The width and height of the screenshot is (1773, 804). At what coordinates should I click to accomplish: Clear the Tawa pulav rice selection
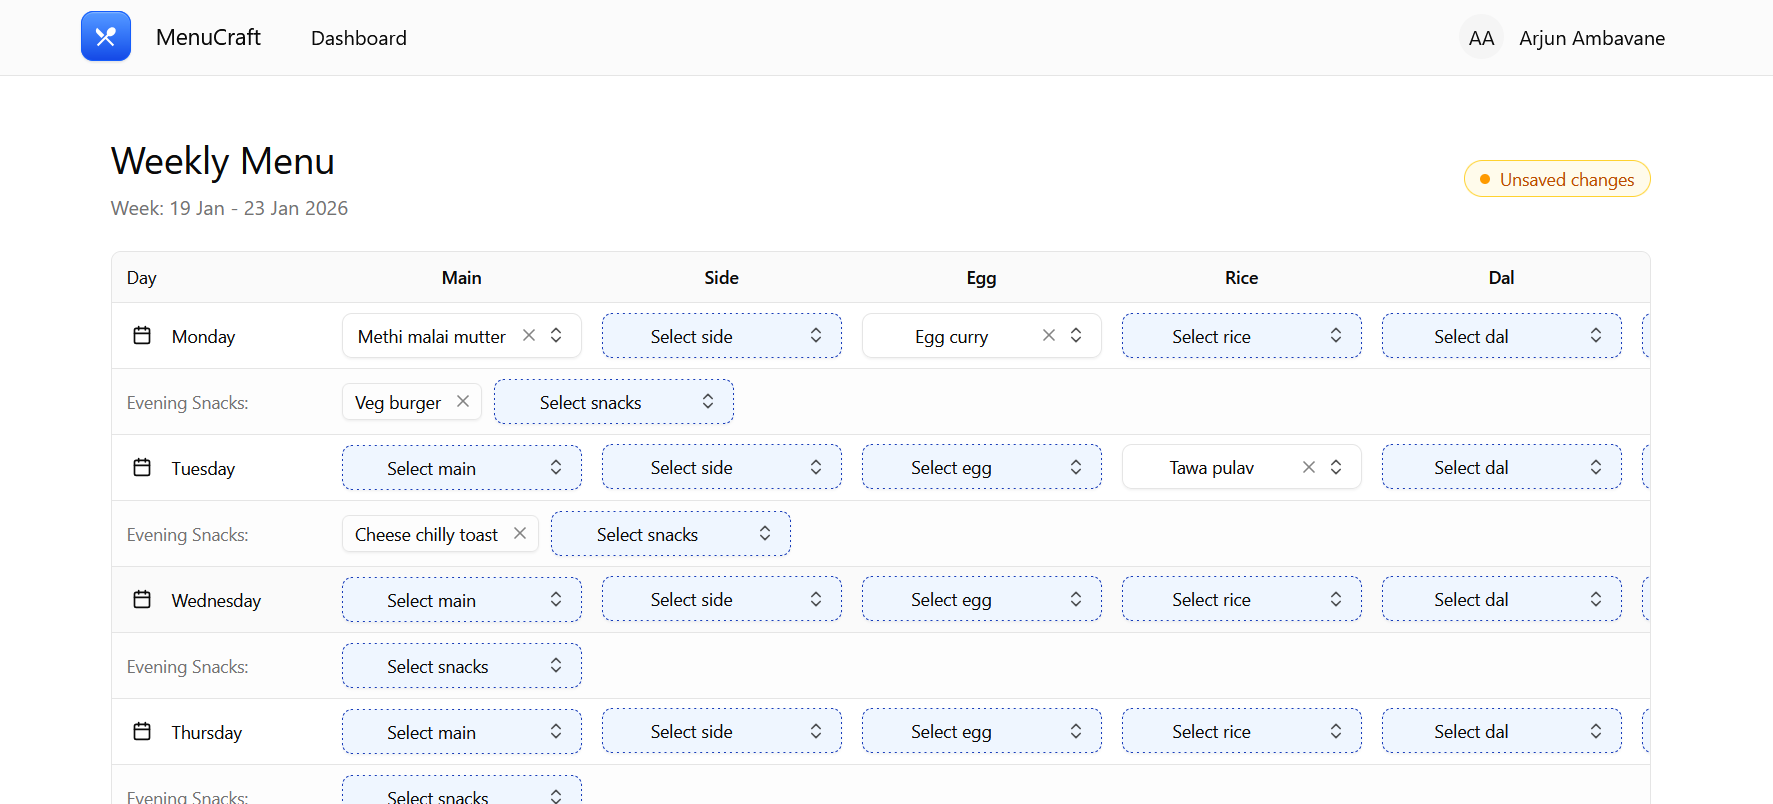pyautogui.click(x=1309, y=468)
